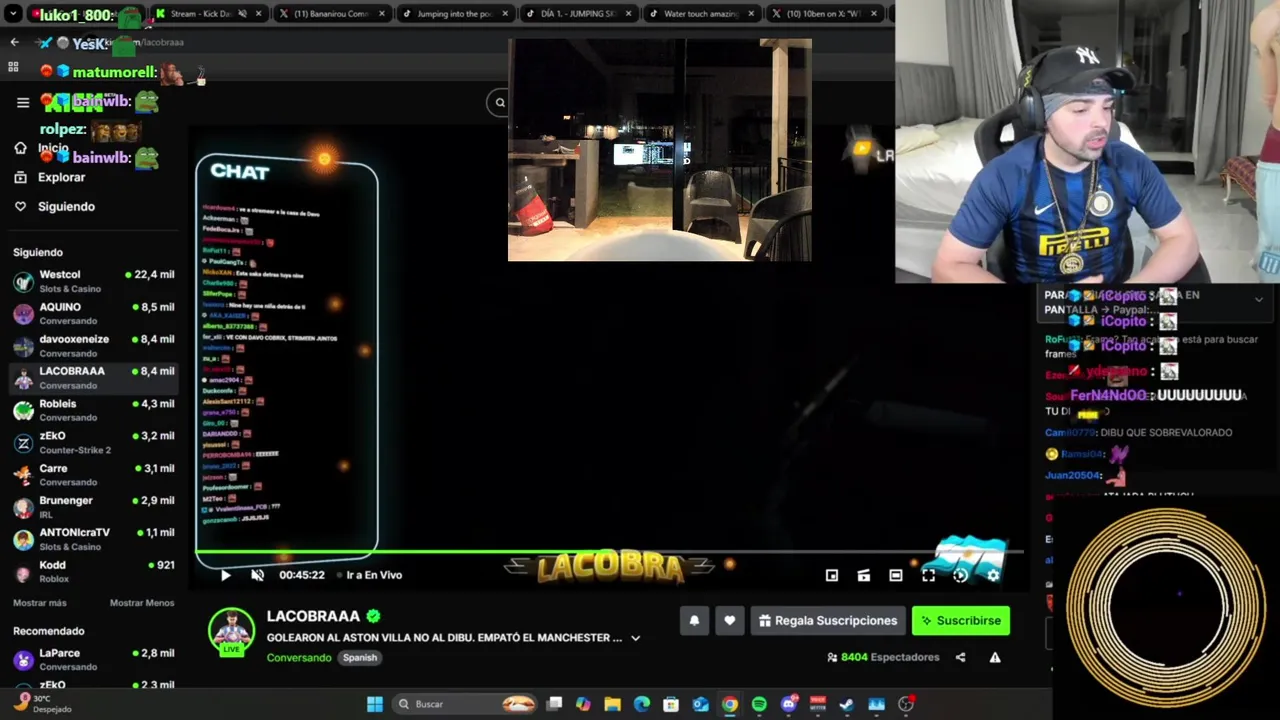Viewport: 1280px width, 720px height.
Task: Open the Kick hamburger menu
Action: [23, 102]
